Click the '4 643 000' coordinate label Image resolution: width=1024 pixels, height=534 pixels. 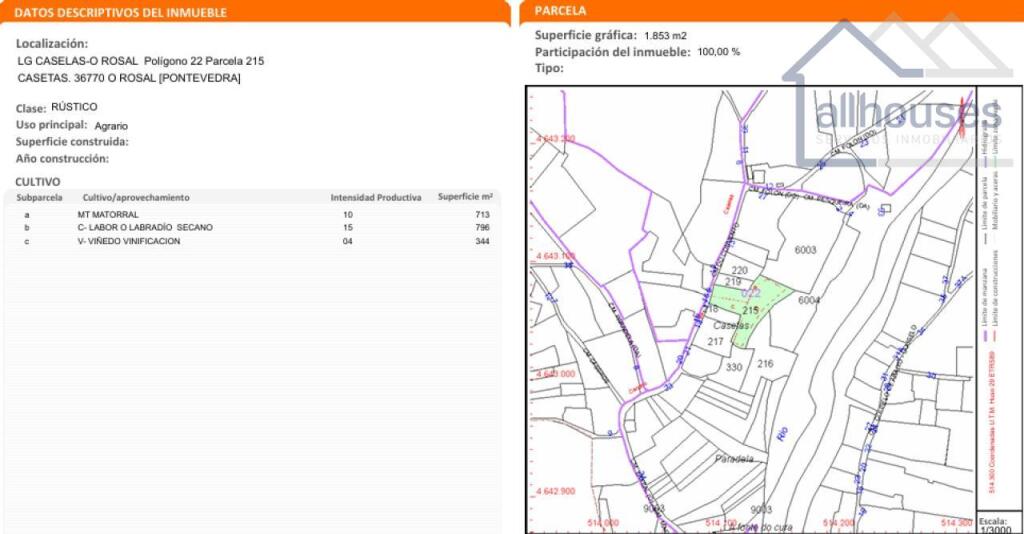(x=555, y=374)
